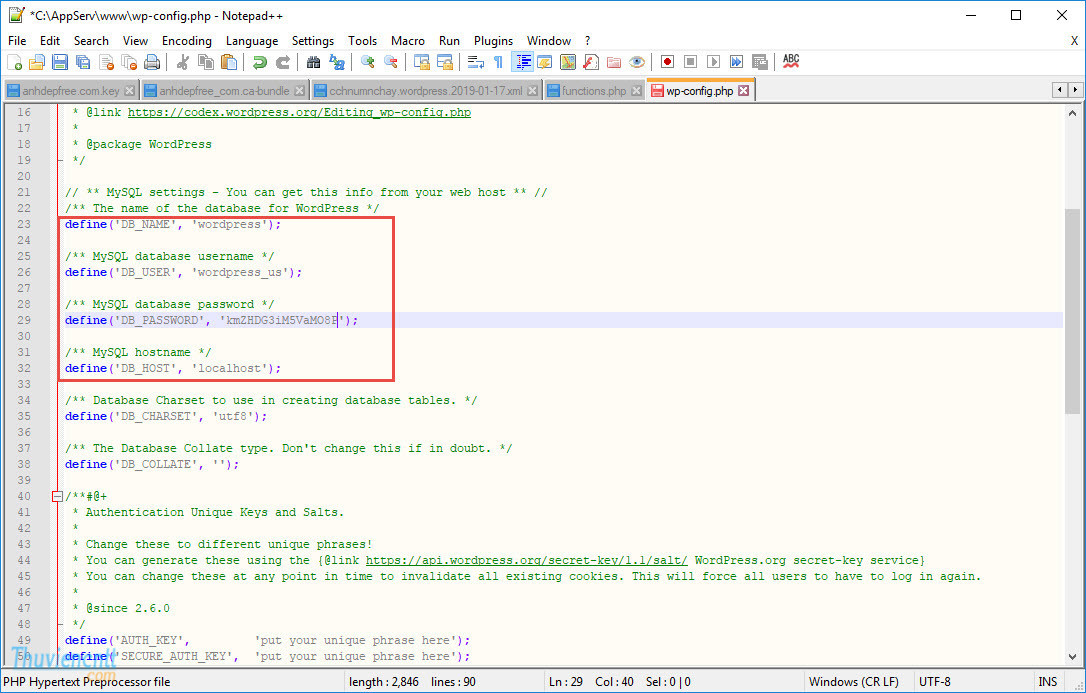Image resolution: width=1086 pixels, height=693 pixels.
Task: Click the vertical scrollbar down arrow
Action: click(1072, 656)
